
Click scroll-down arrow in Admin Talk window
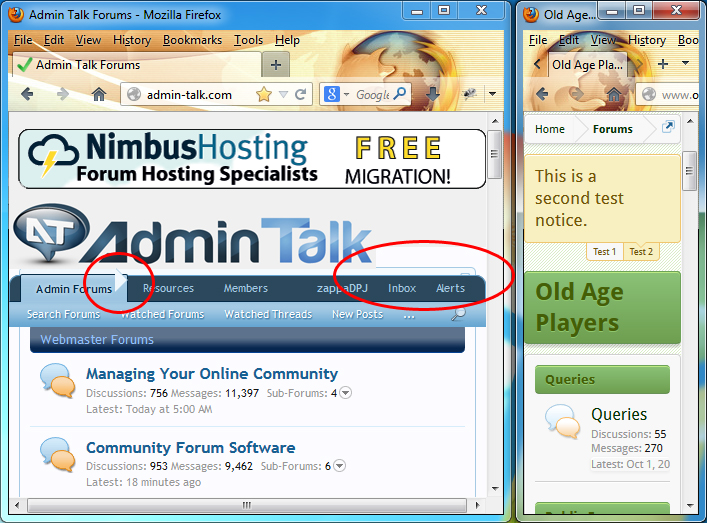point(495,488)
